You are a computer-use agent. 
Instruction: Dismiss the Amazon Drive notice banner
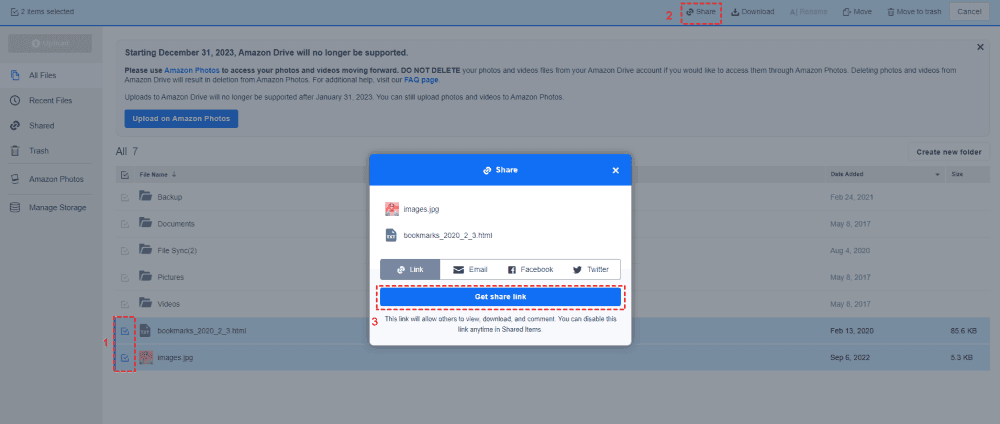pyautogui.click(x=980, y=47)
